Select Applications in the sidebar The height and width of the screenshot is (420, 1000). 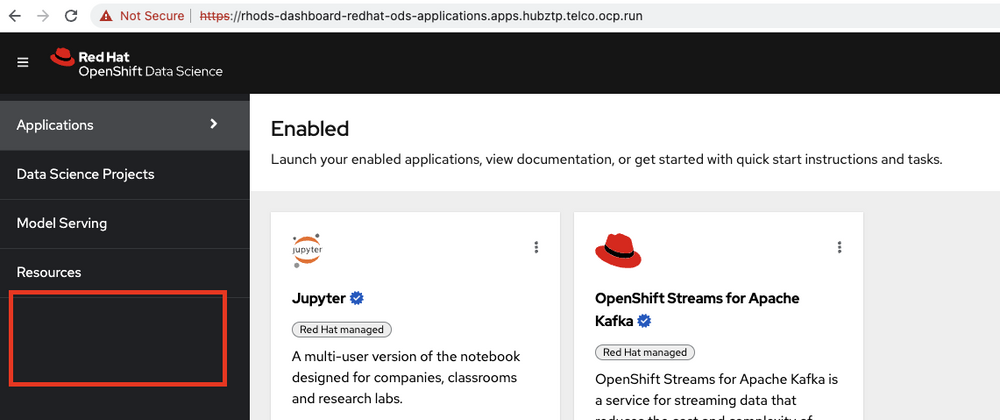click(55, 125)
